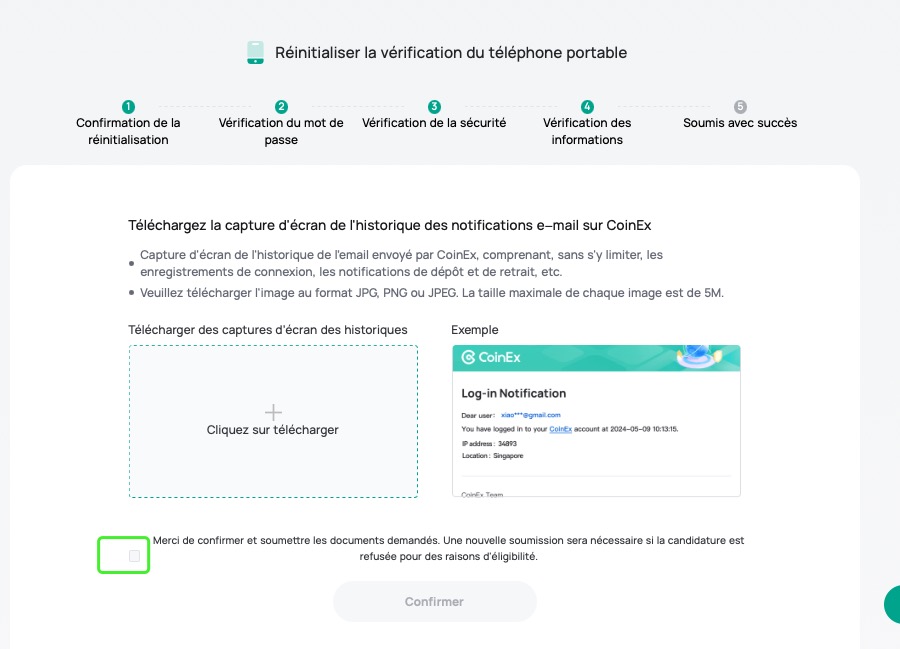
Task: Select step 1 circle icon
Action: (x=128, y=107)
